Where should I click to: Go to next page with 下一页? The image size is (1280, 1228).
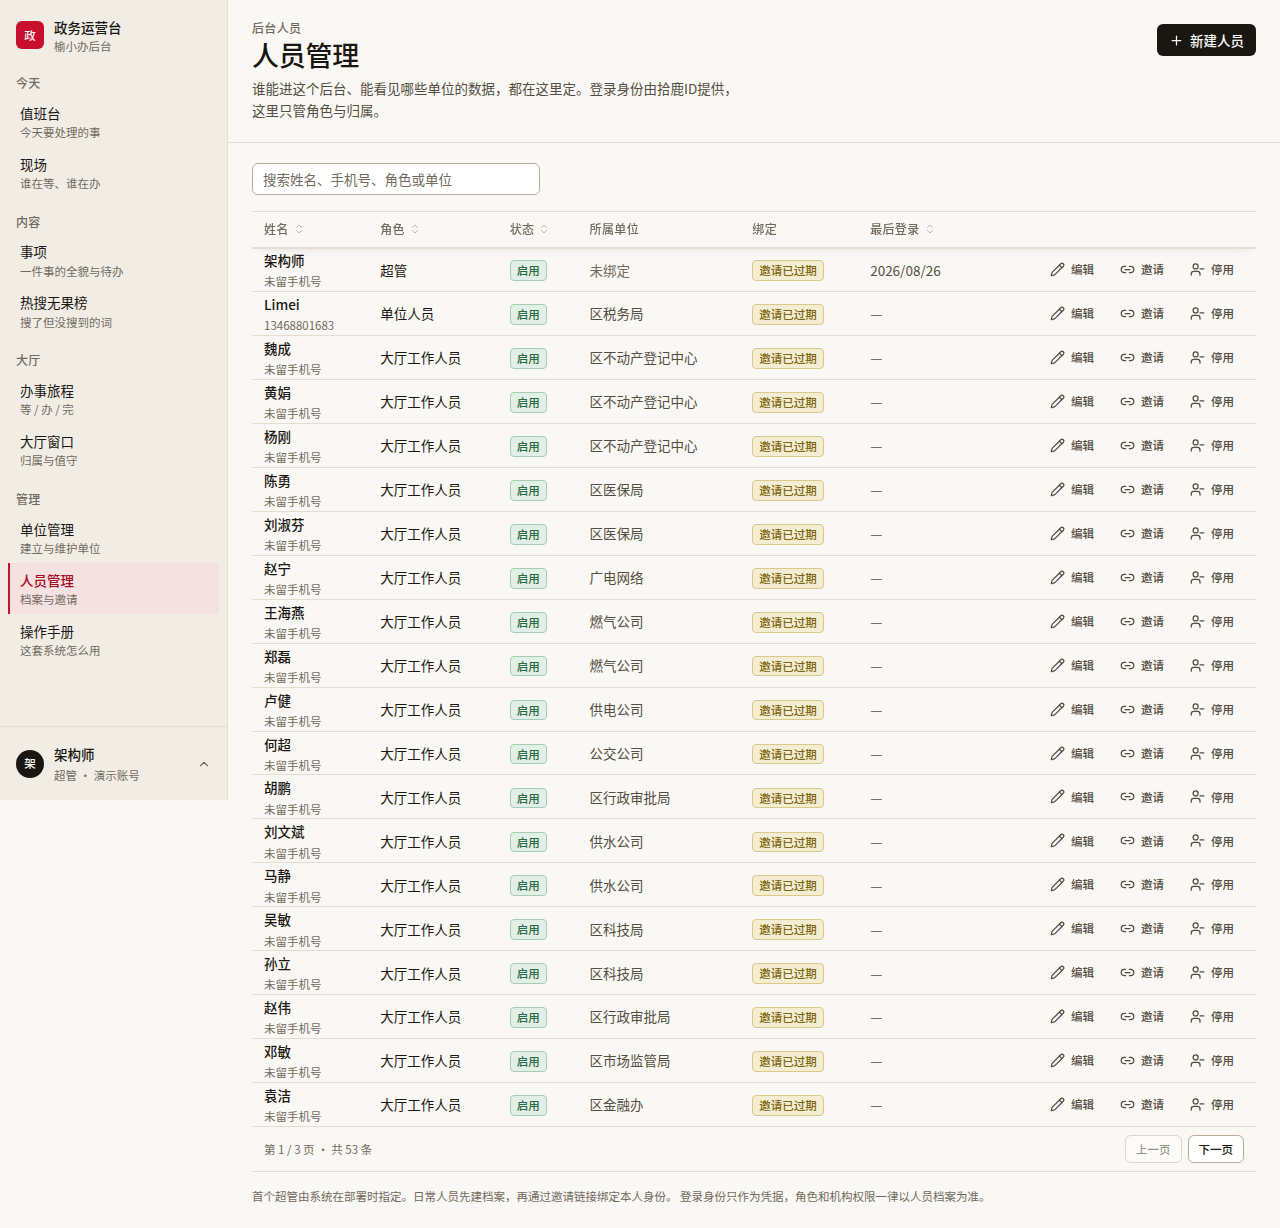(x=1216, y=1150)
